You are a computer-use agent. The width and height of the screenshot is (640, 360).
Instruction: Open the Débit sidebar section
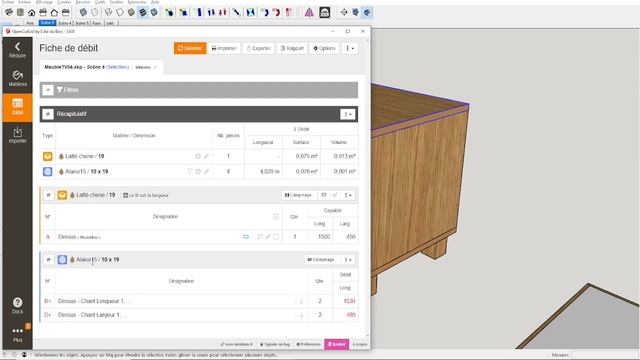point(17,107)
